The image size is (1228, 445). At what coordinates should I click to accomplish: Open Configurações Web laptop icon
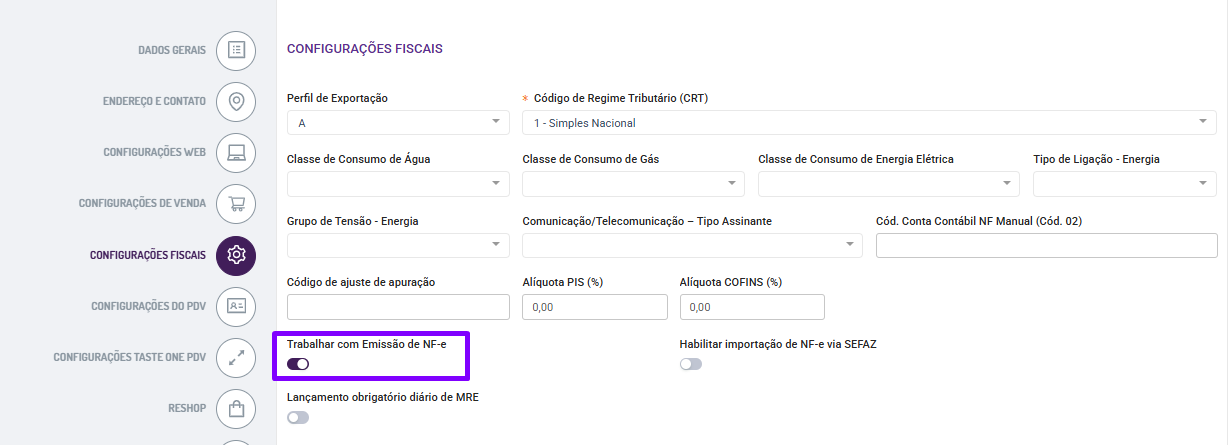click(236, 152)
